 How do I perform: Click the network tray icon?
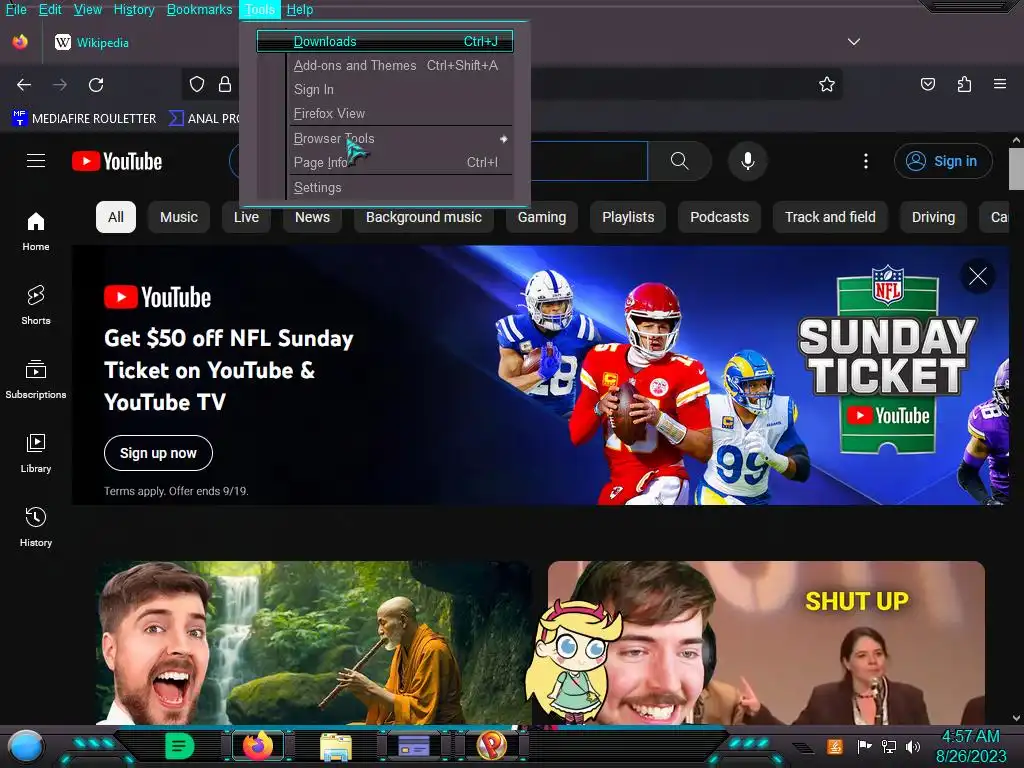coord(888,746)
